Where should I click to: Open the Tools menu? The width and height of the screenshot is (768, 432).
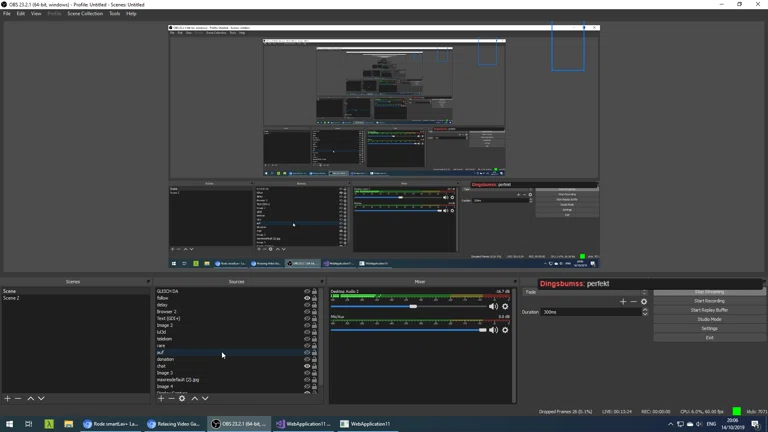click(114, 14)
